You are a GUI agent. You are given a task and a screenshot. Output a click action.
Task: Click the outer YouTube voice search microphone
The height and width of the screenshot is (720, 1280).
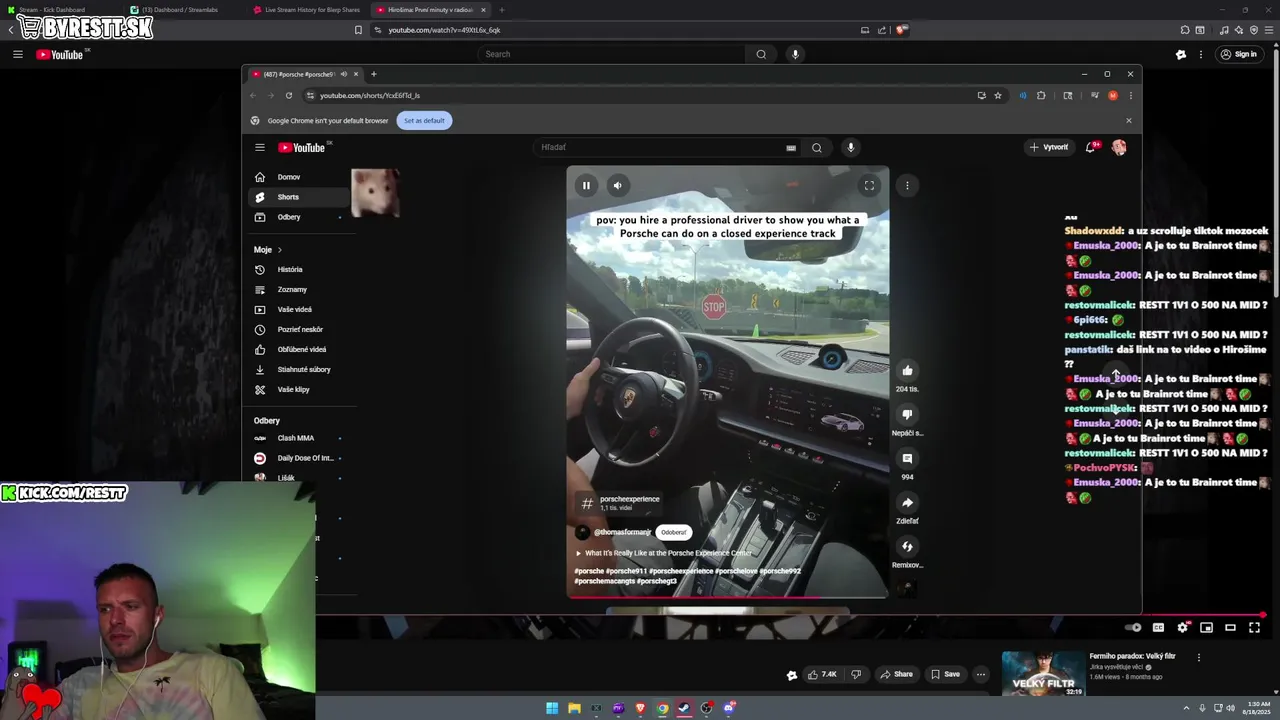coord(795,54)
